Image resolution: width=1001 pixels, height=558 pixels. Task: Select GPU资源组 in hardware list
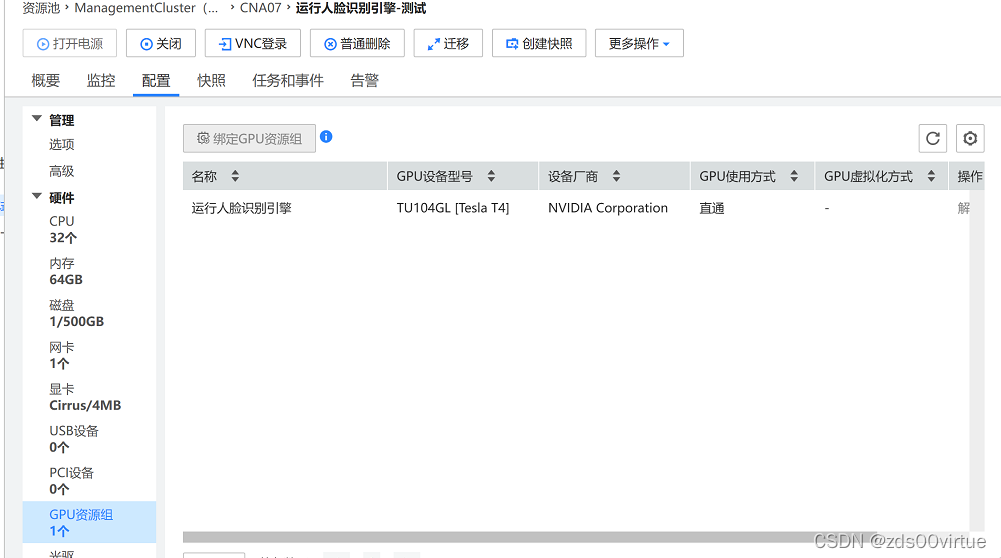pyautogui.click(x=89, y=522)
